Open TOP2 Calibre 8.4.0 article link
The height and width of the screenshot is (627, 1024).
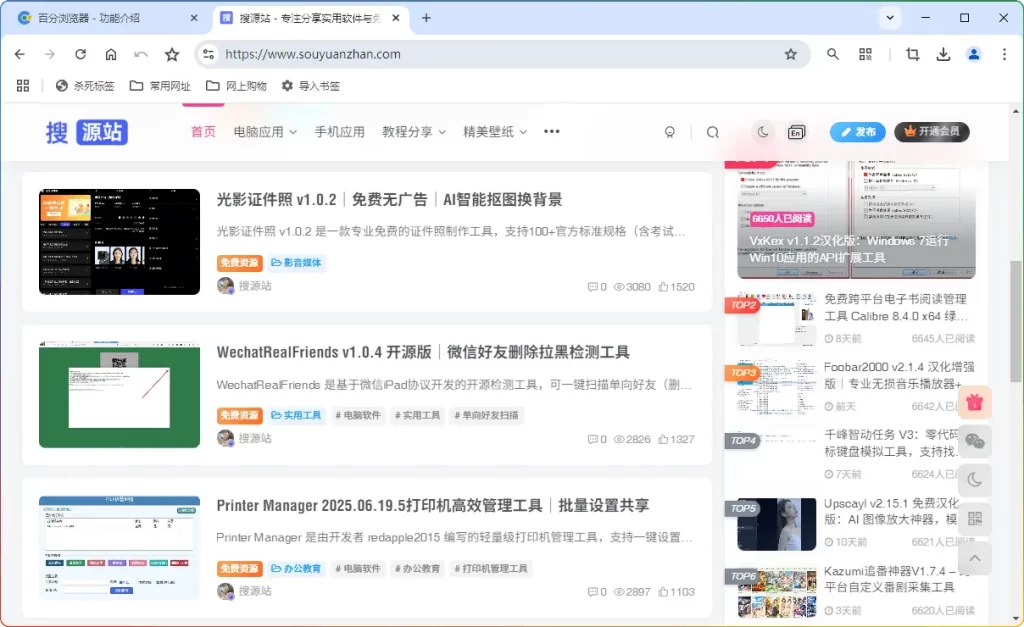coord(895,308)
